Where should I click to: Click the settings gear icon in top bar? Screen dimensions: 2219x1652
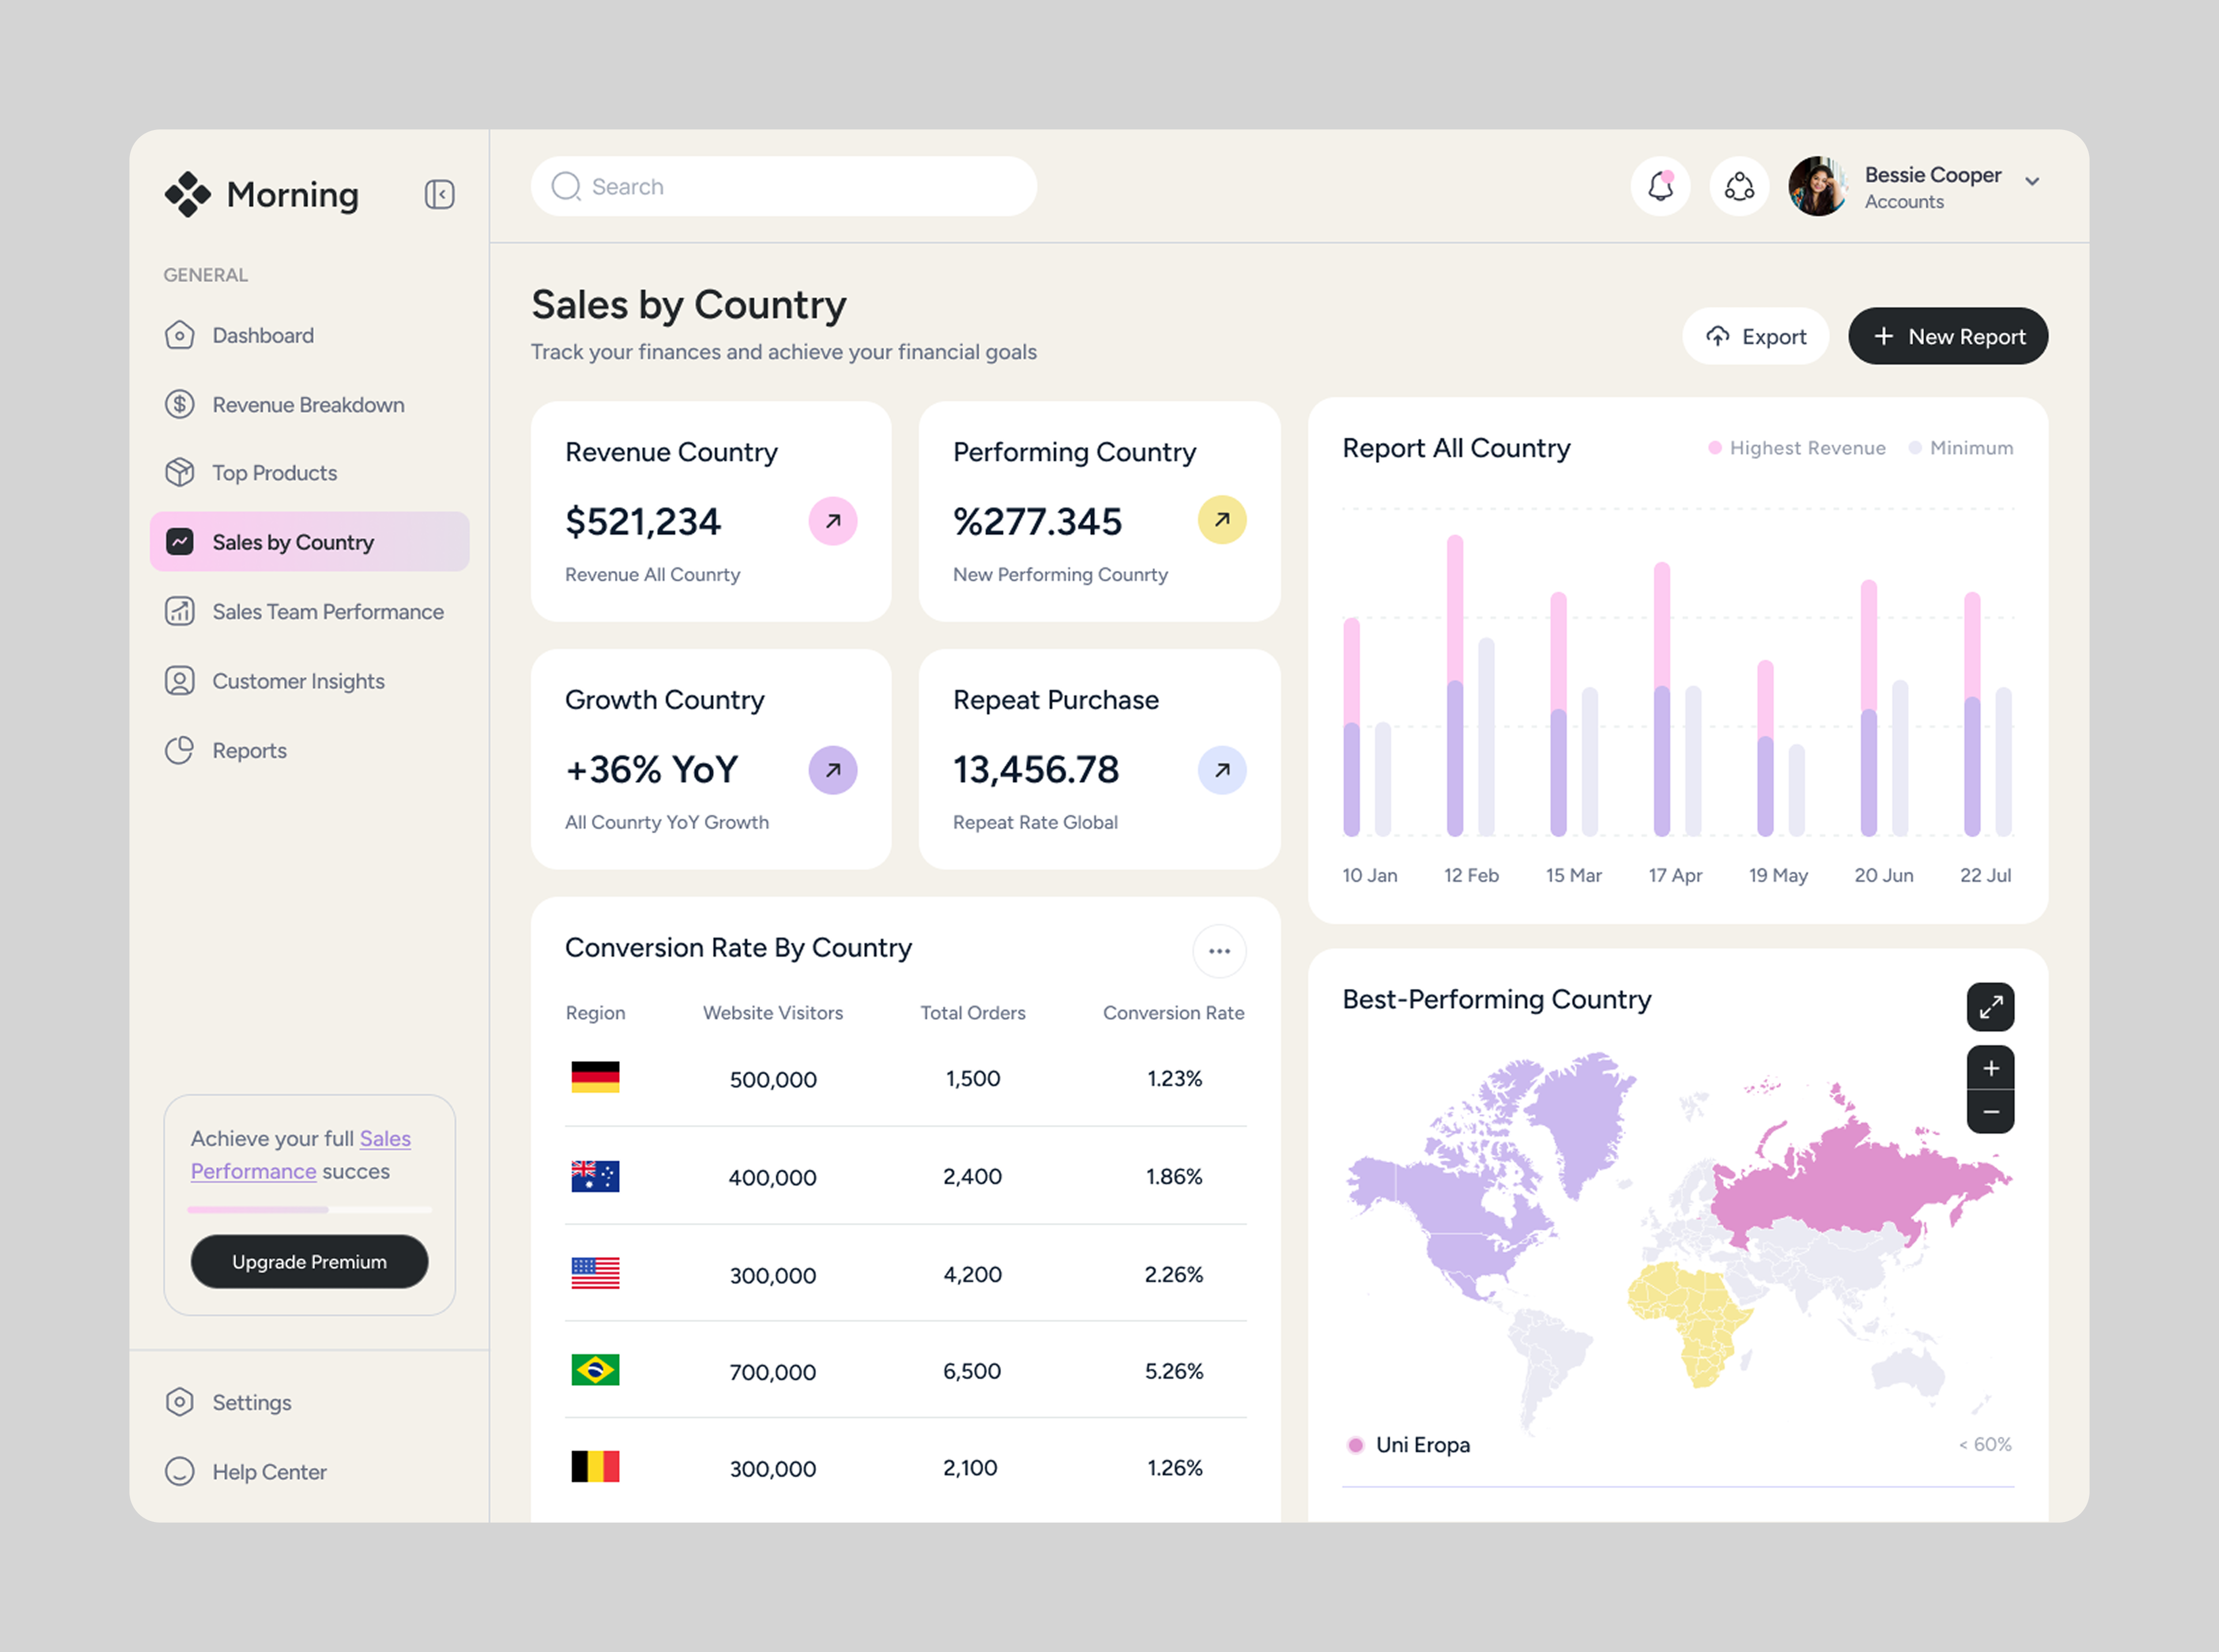[x=1738, y=186]
